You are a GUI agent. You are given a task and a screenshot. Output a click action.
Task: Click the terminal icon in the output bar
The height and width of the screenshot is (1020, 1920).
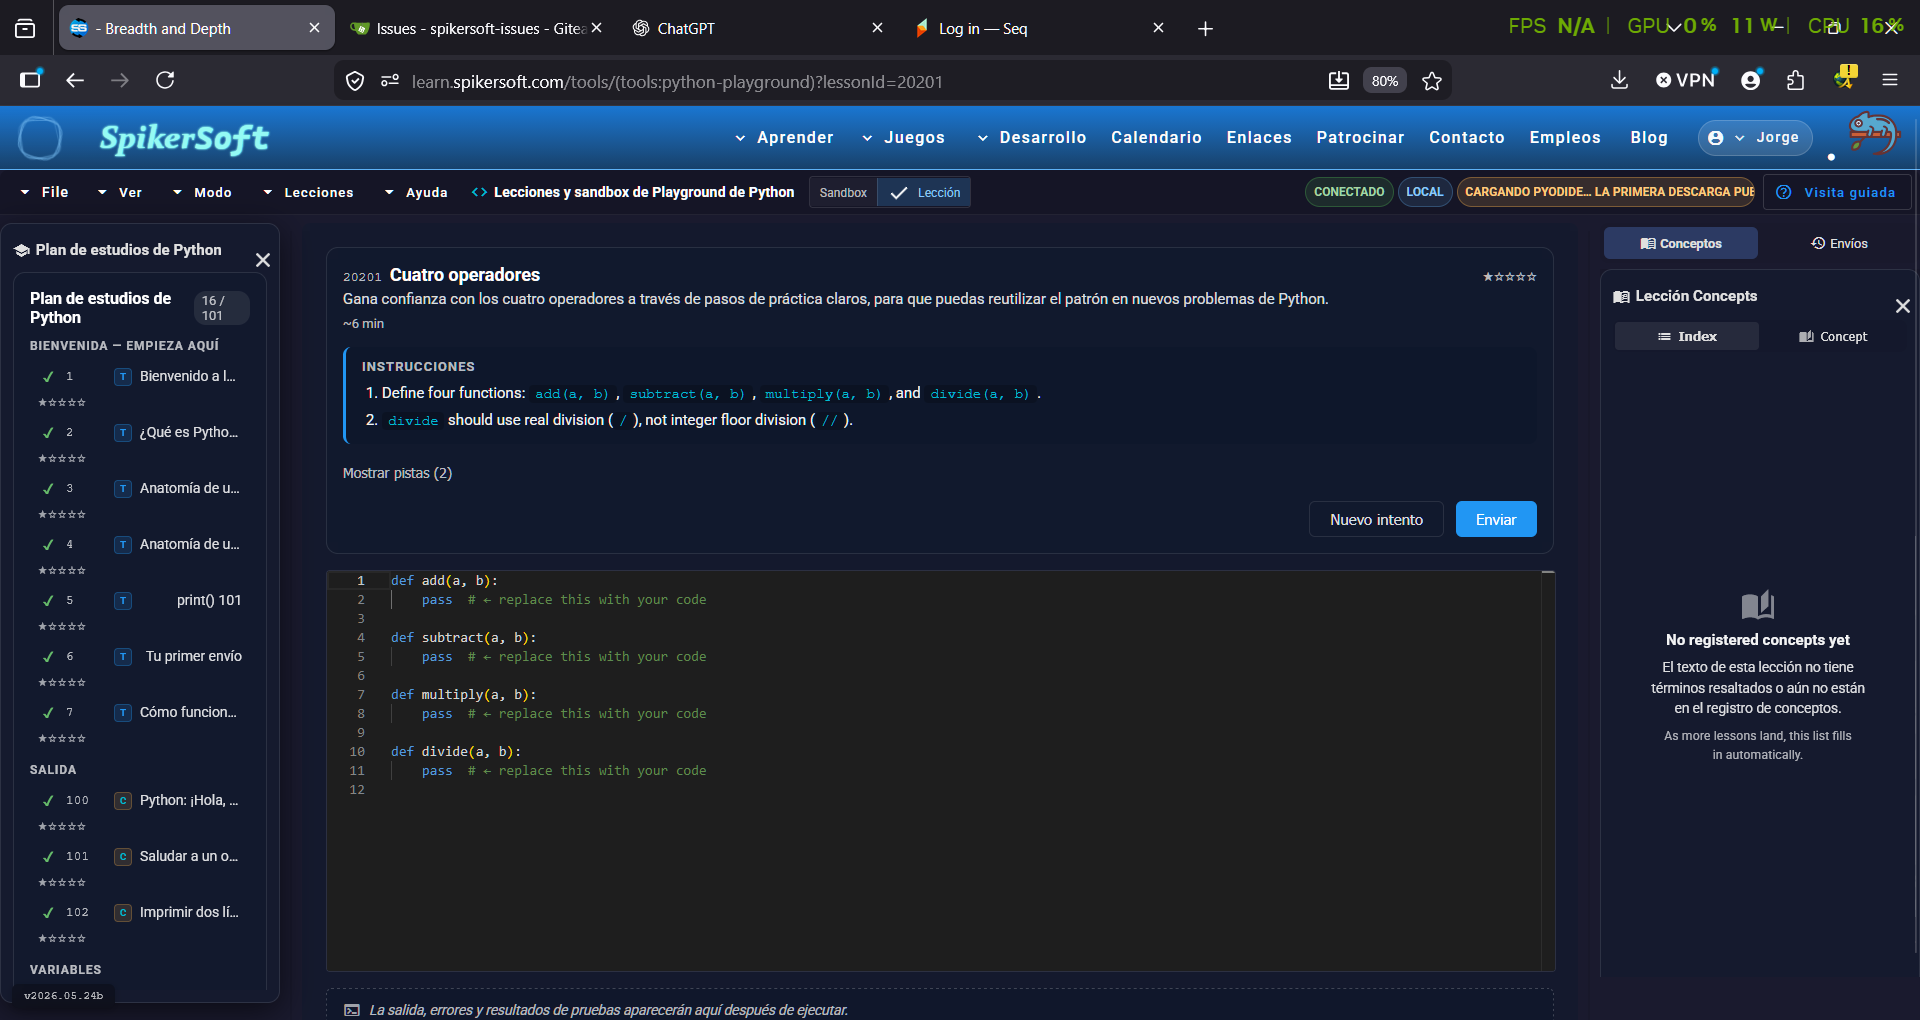(x=352, y=1010)
